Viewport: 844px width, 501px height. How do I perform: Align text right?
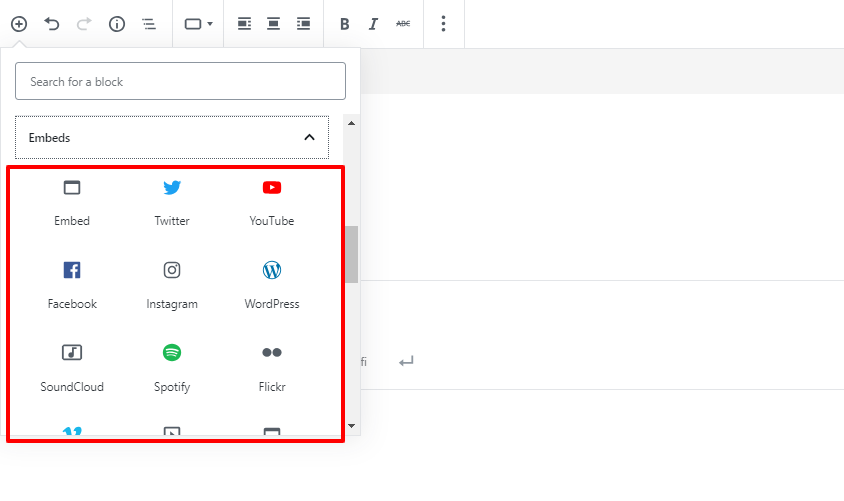click(x=304, y=24)
